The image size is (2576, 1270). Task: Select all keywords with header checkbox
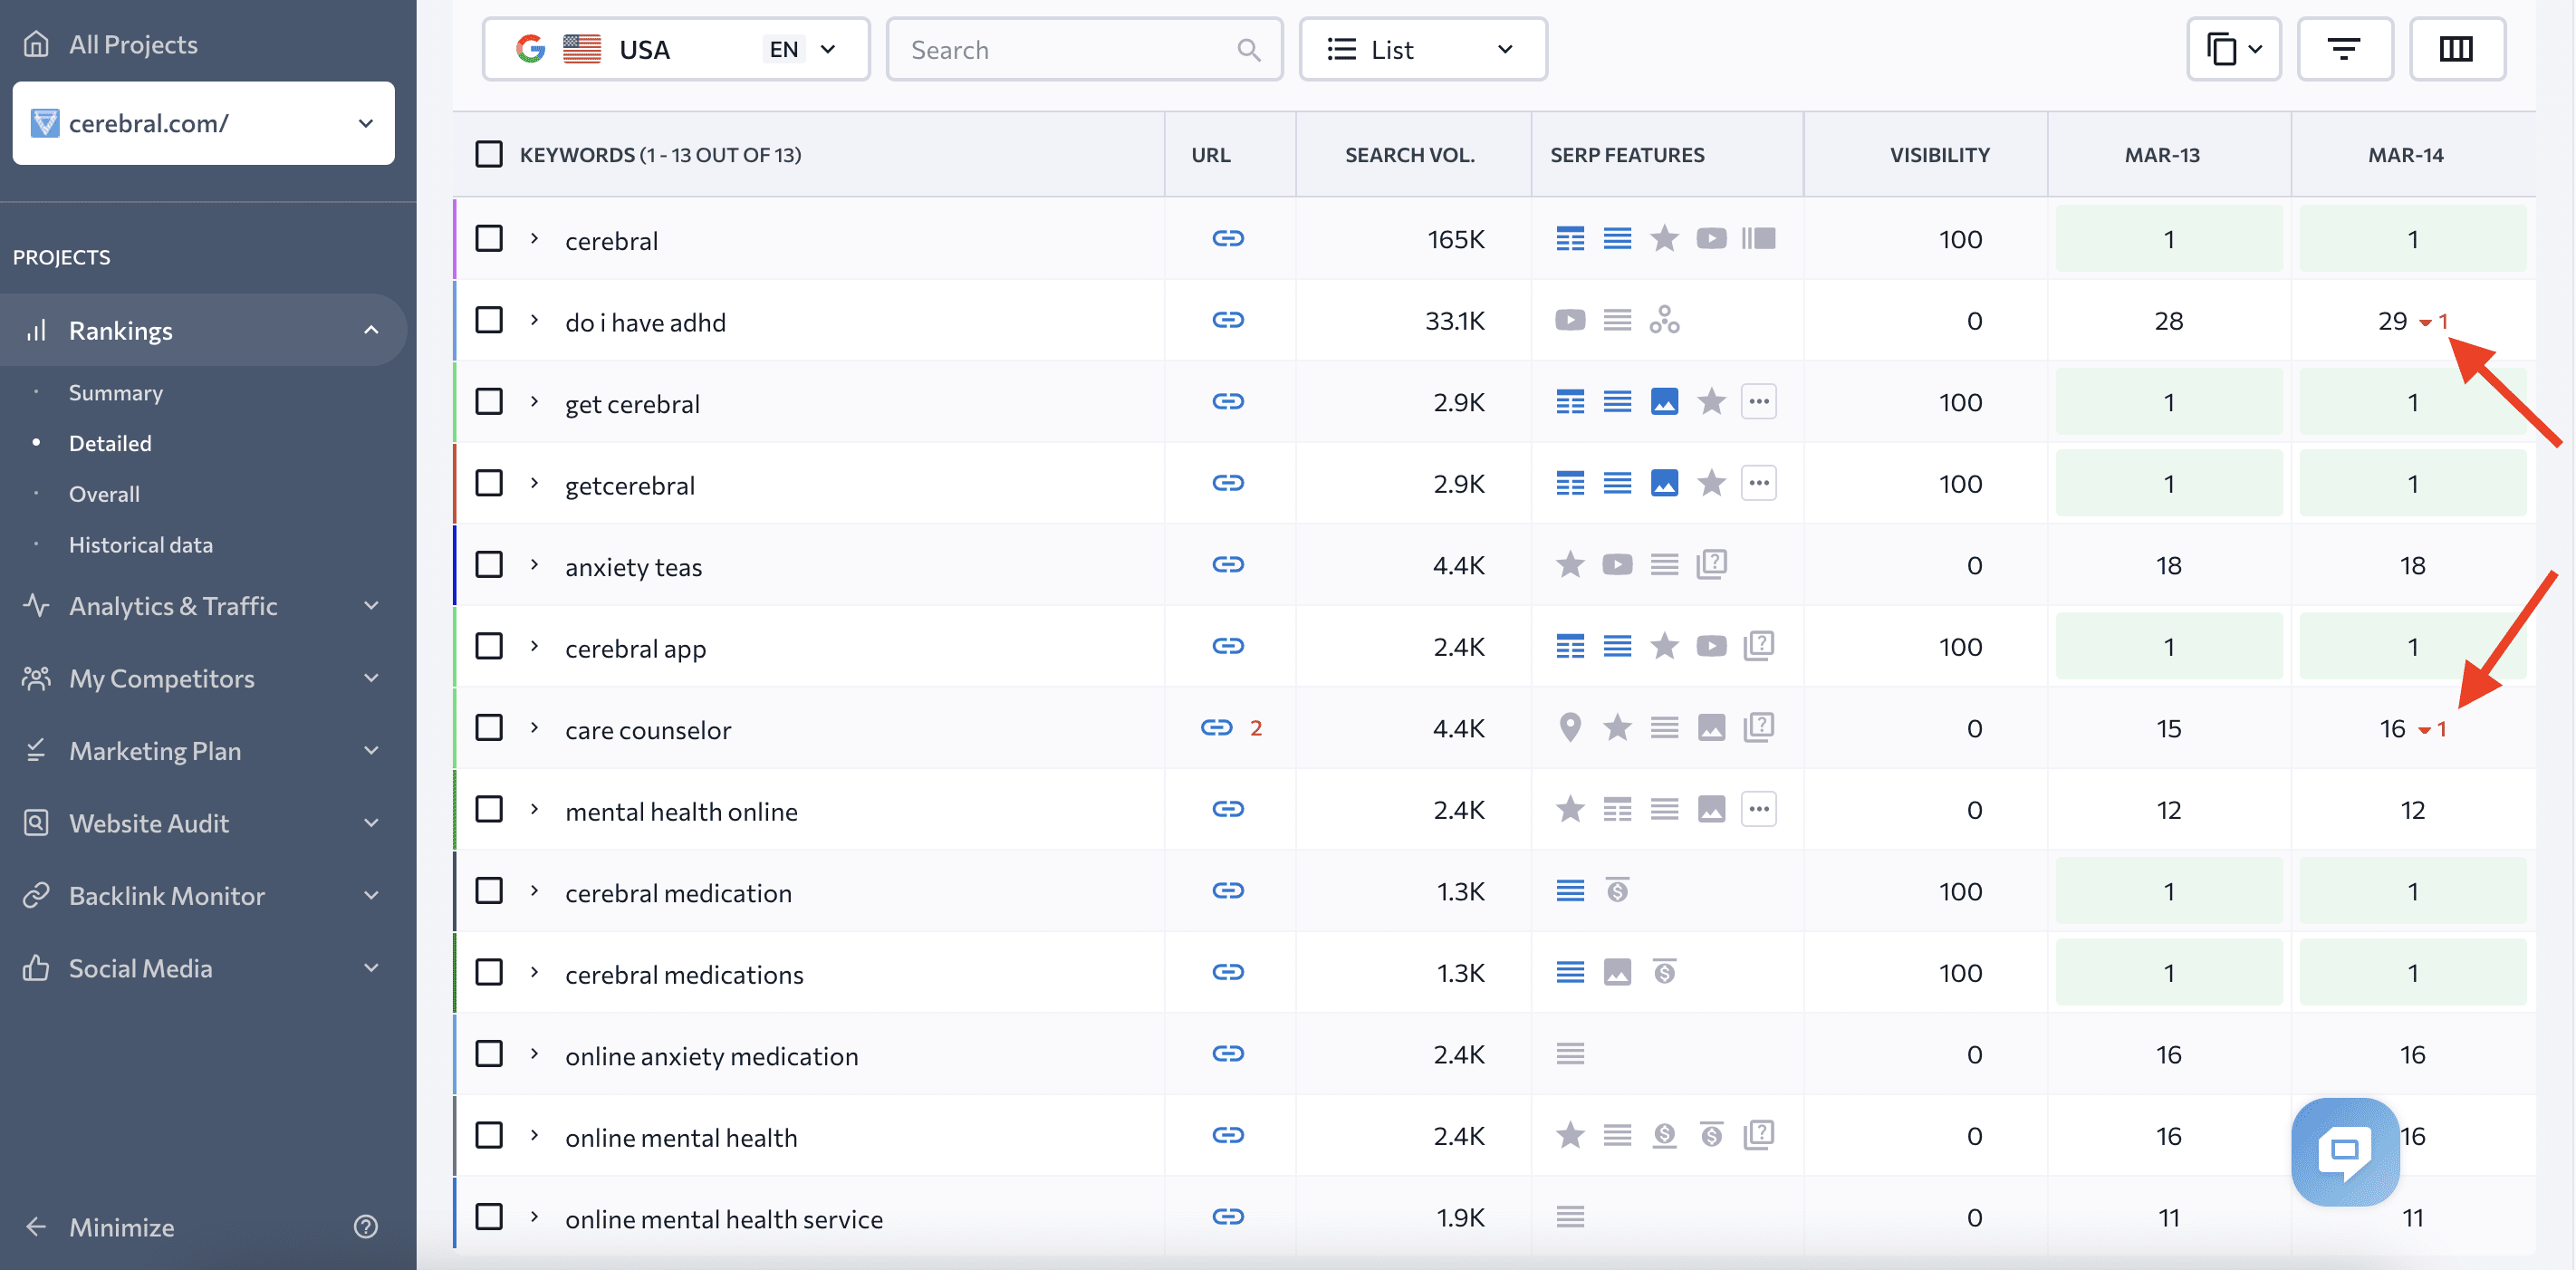489,154
